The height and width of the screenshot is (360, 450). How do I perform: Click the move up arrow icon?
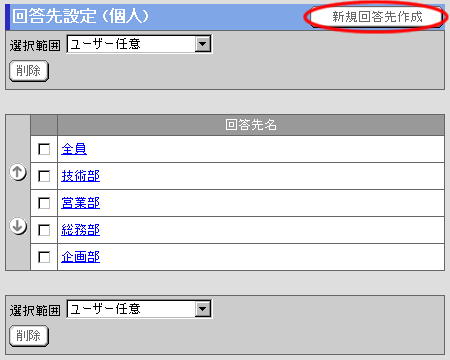18,172
